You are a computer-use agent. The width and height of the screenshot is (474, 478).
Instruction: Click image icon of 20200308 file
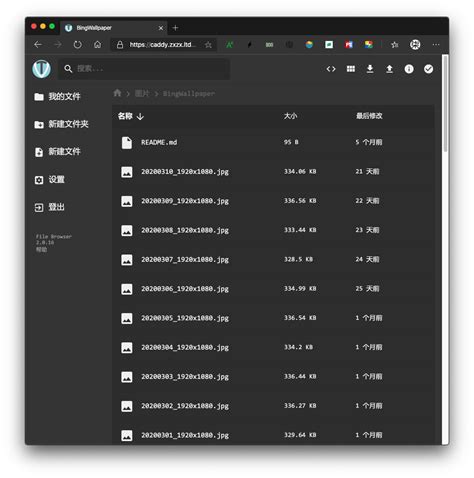point(127,231)
